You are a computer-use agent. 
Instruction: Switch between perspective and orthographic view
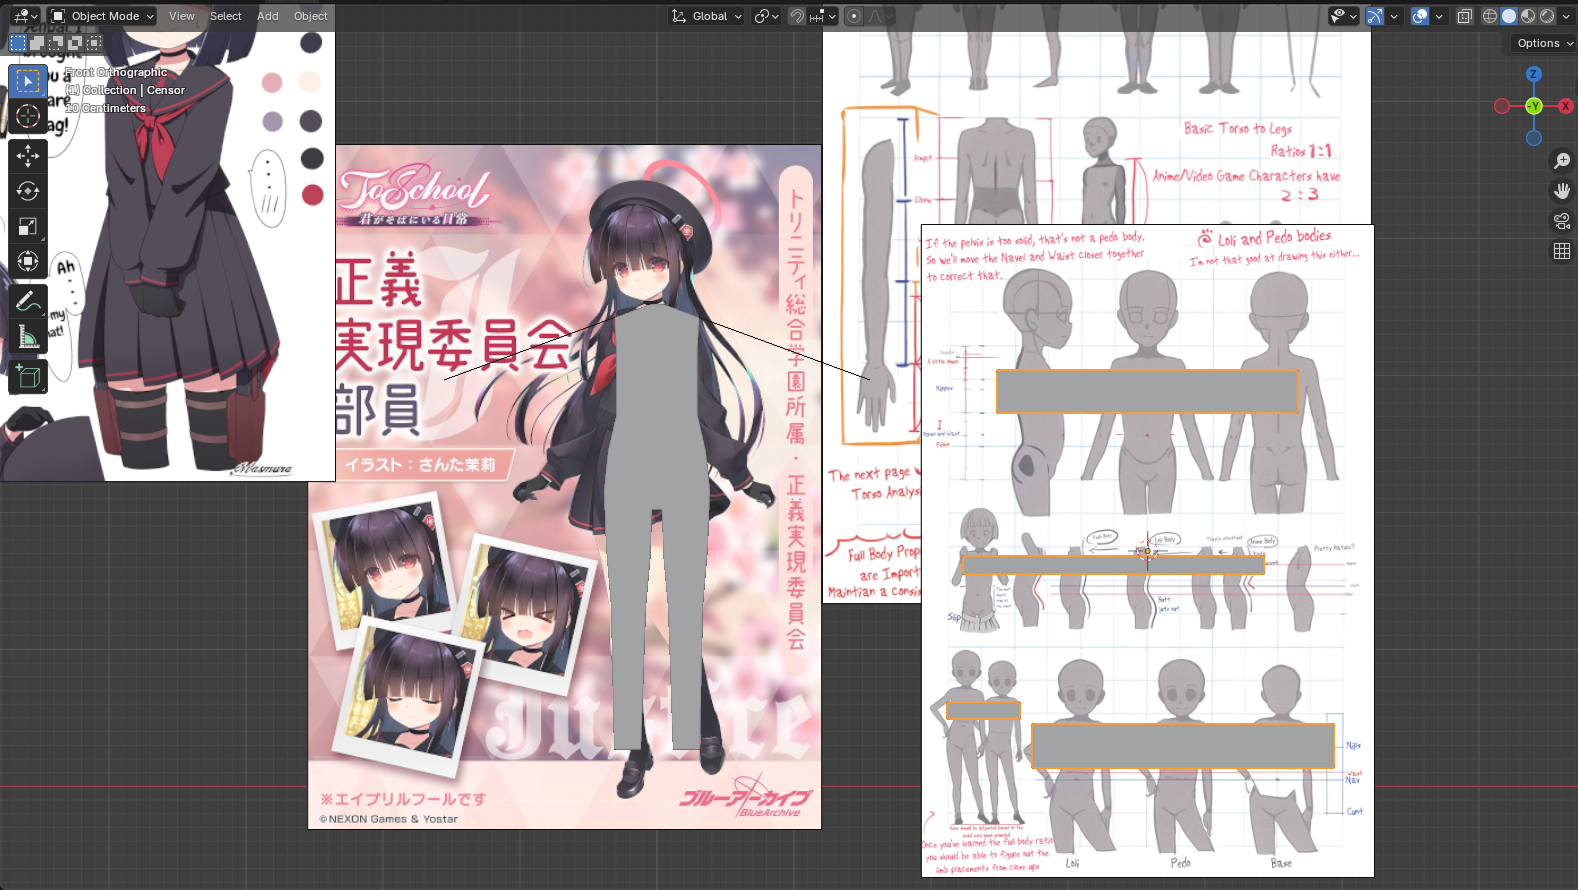pos(1562,251)
